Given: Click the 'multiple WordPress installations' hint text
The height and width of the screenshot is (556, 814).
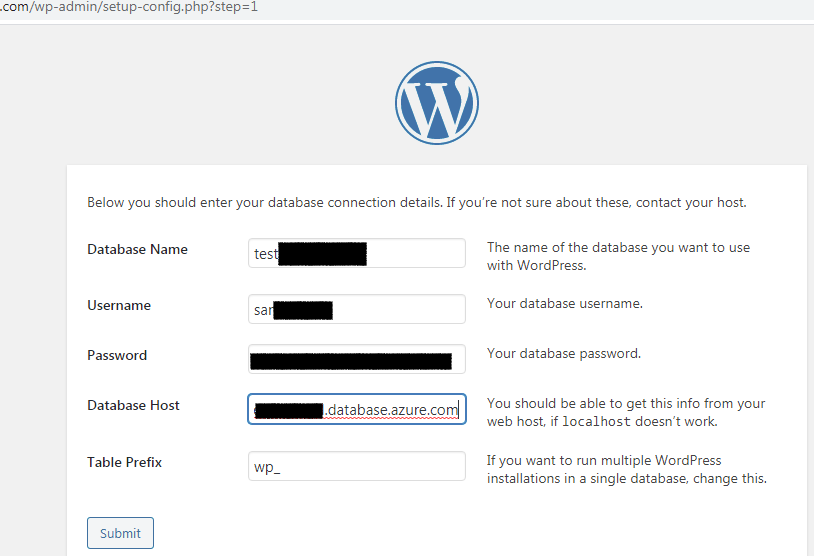Looking at the screenshot, I should tap(627, 469).
